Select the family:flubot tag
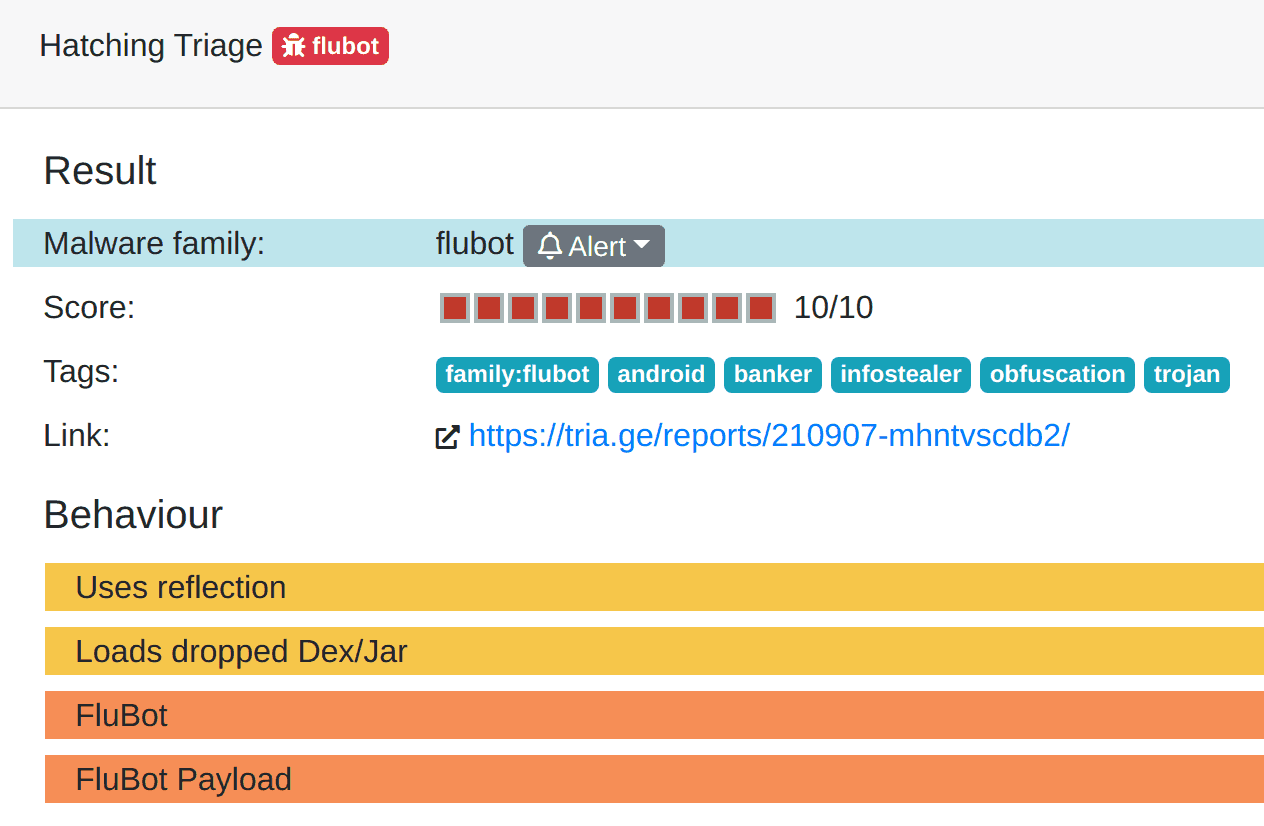1264x826 pixels. 517,374
